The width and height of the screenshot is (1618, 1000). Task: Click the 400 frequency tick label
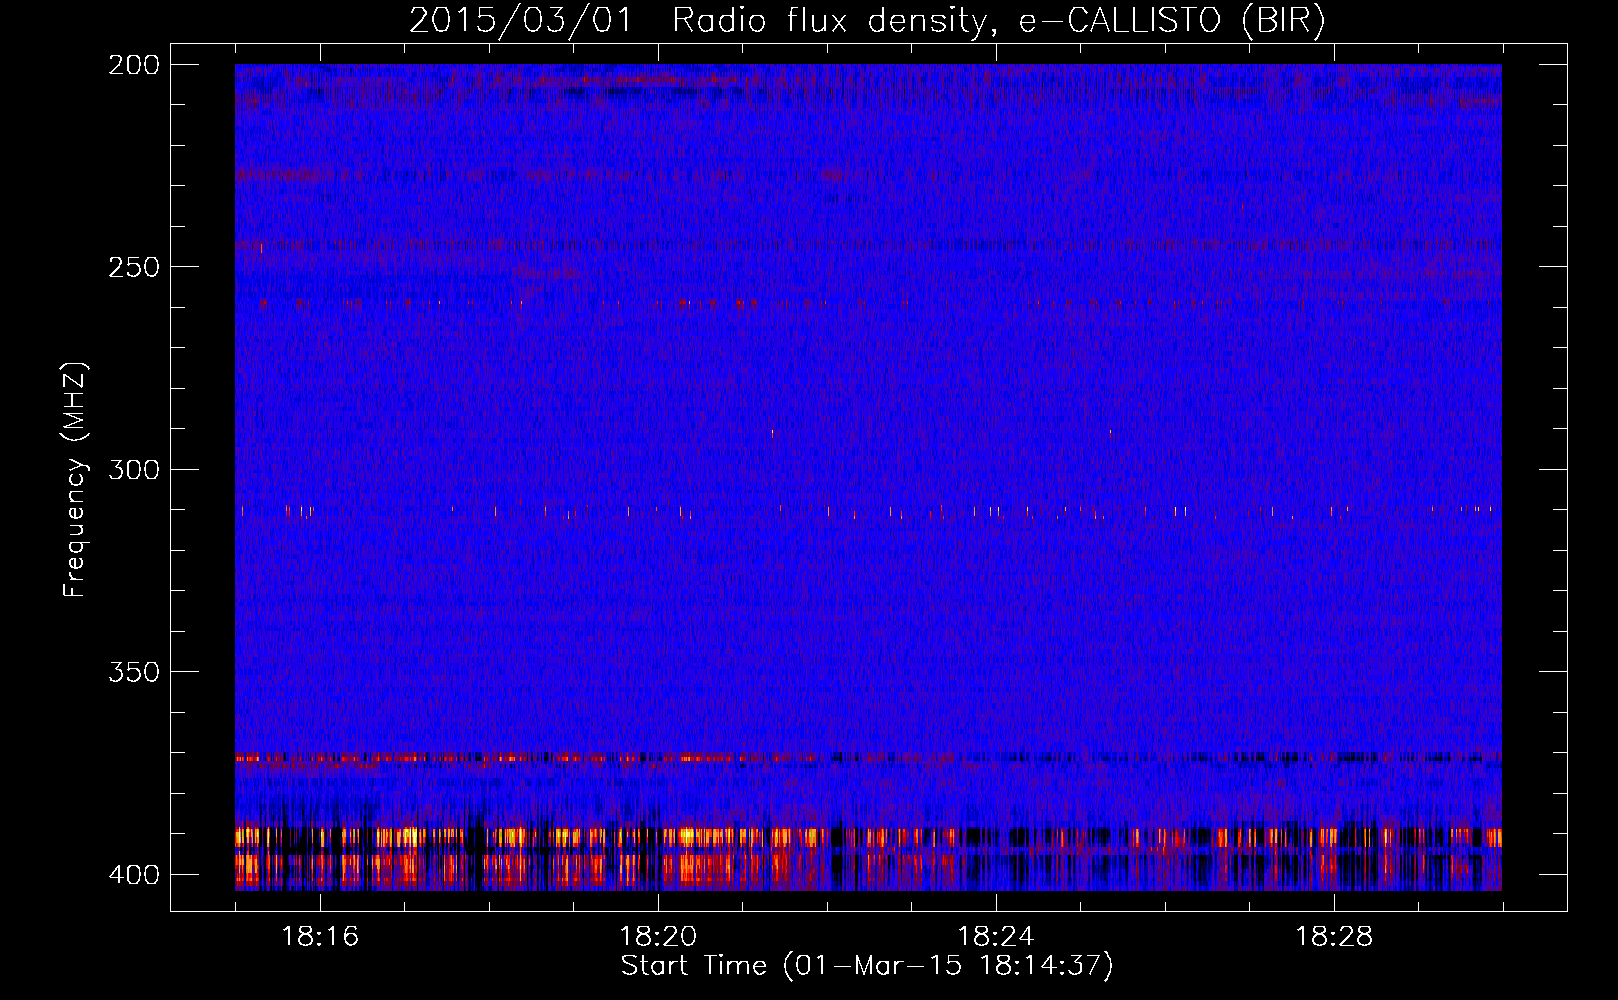pos(134,875)
